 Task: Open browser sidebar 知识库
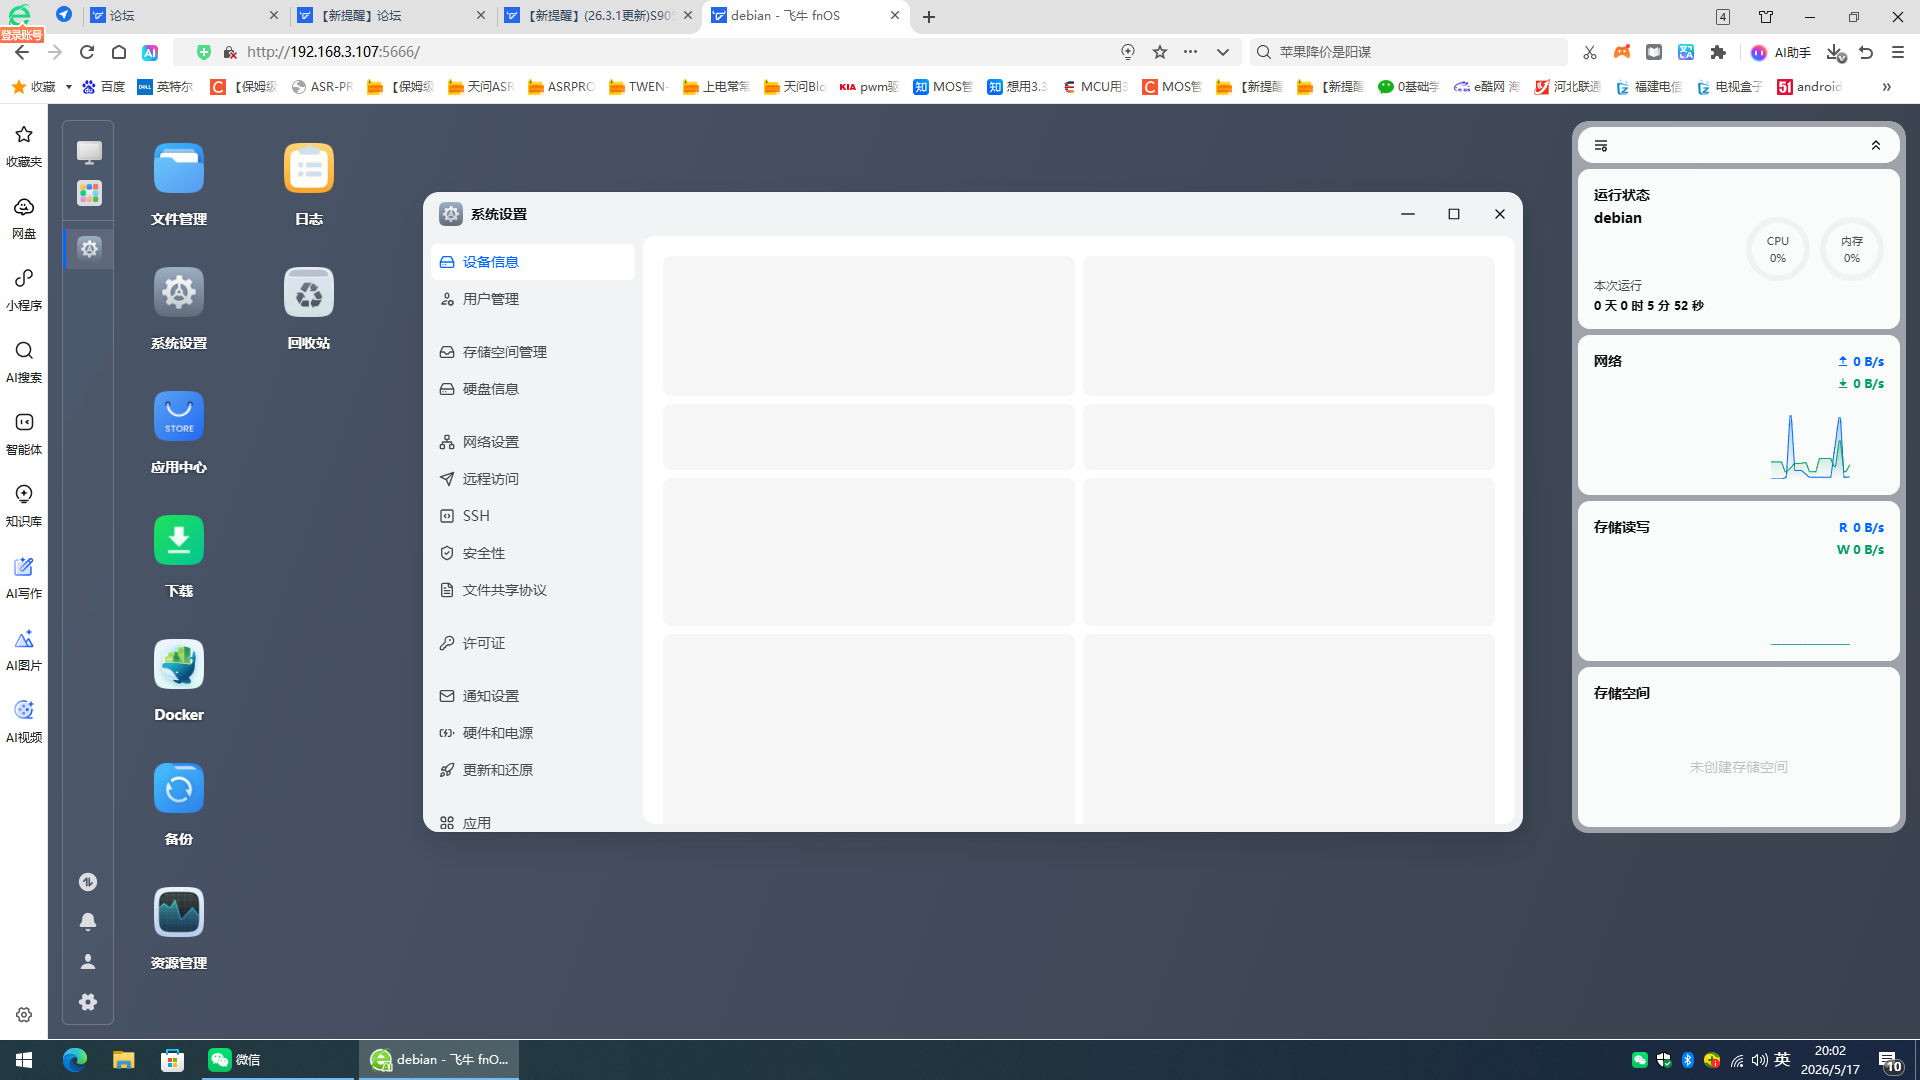coord(24,506)
